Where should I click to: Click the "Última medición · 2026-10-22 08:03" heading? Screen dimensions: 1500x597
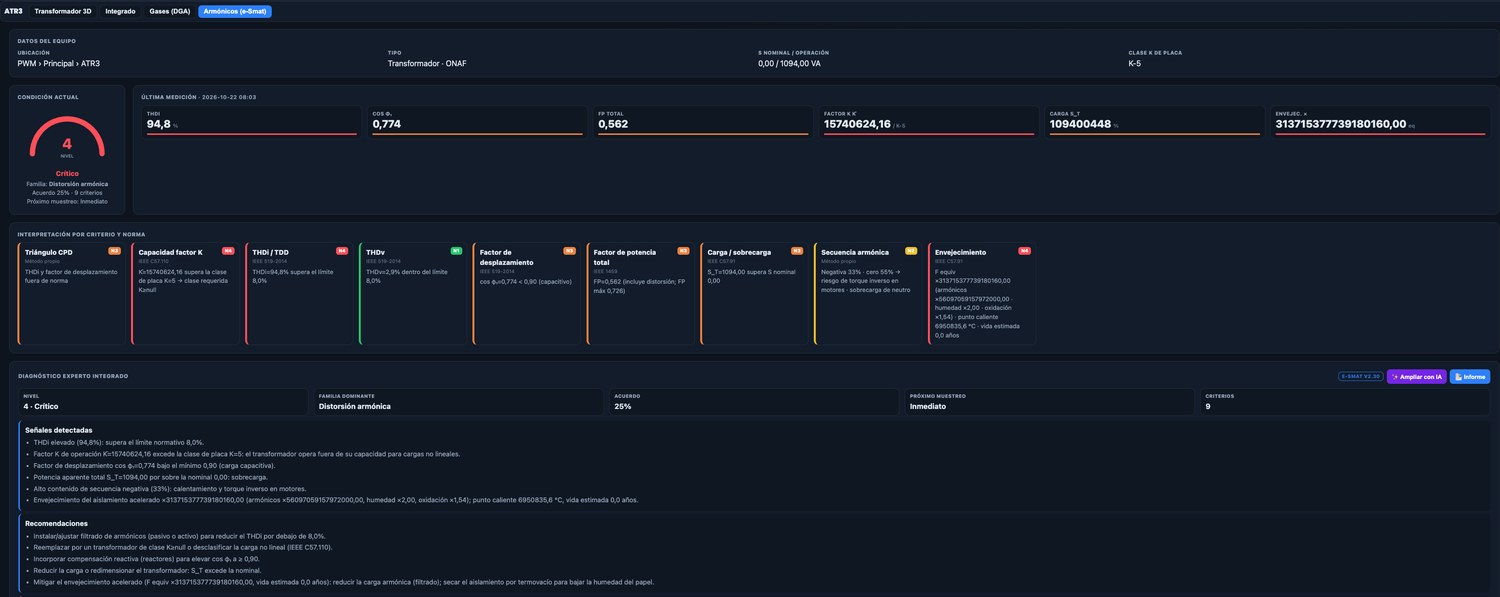pos(199,97)
